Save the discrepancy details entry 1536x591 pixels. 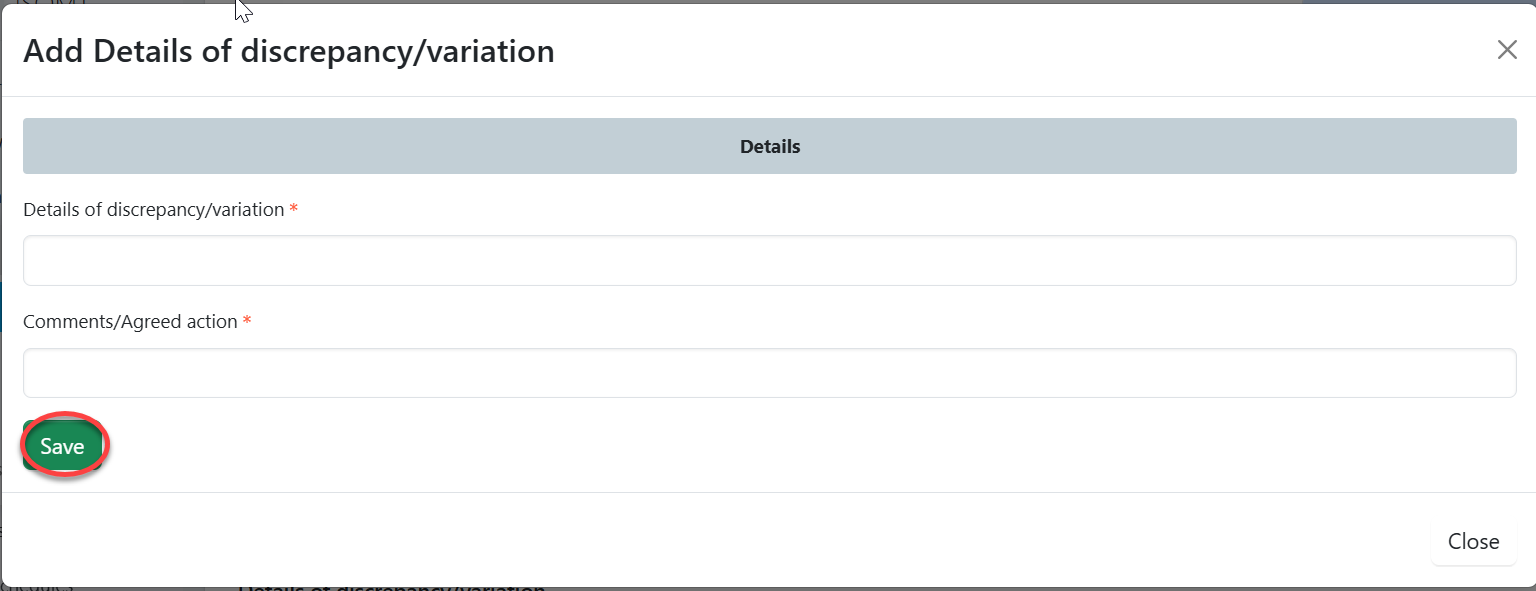[x=62, y=447]
